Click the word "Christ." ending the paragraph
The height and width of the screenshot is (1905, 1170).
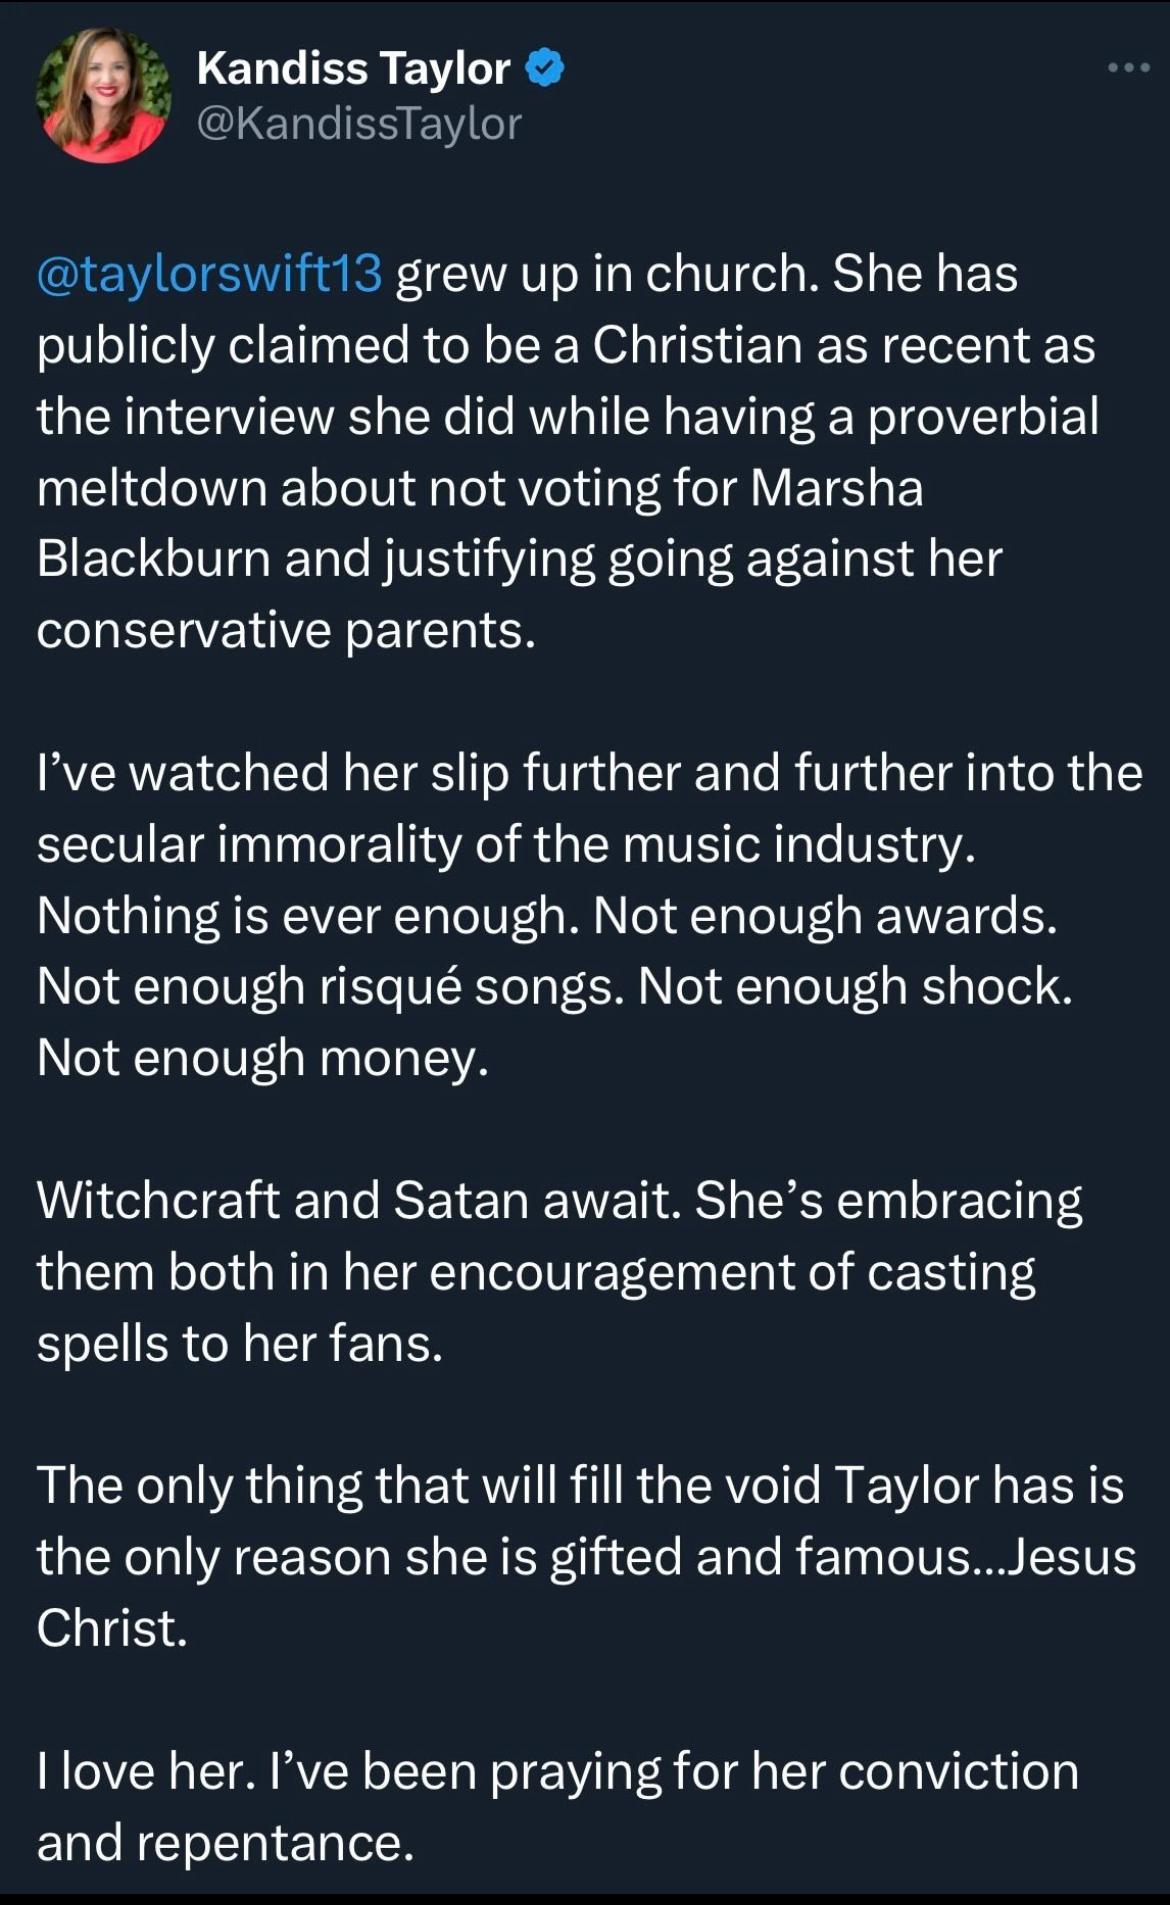pos(112,1628)
